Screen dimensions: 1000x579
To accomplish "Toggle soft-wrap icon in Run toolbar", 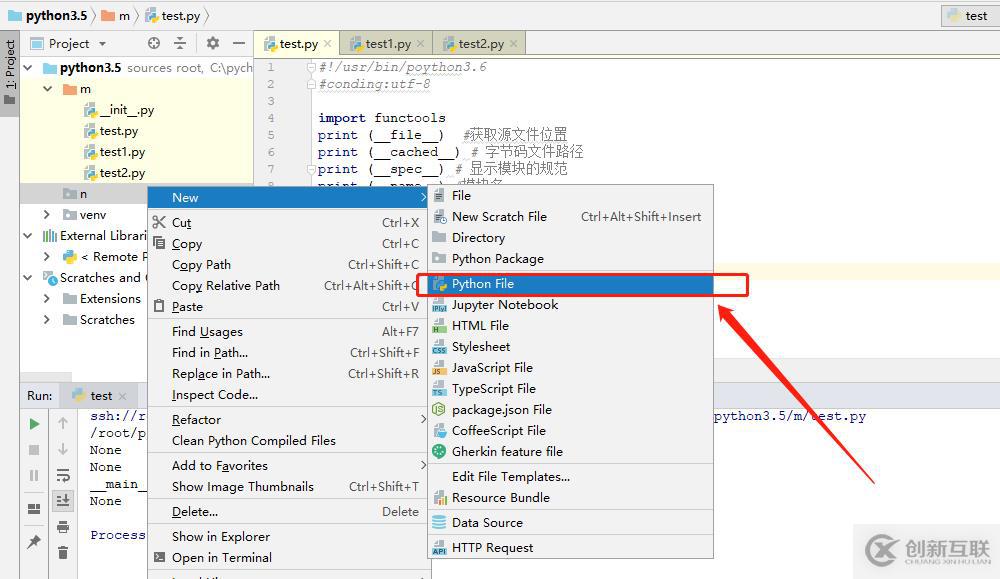I will [62, 475].
